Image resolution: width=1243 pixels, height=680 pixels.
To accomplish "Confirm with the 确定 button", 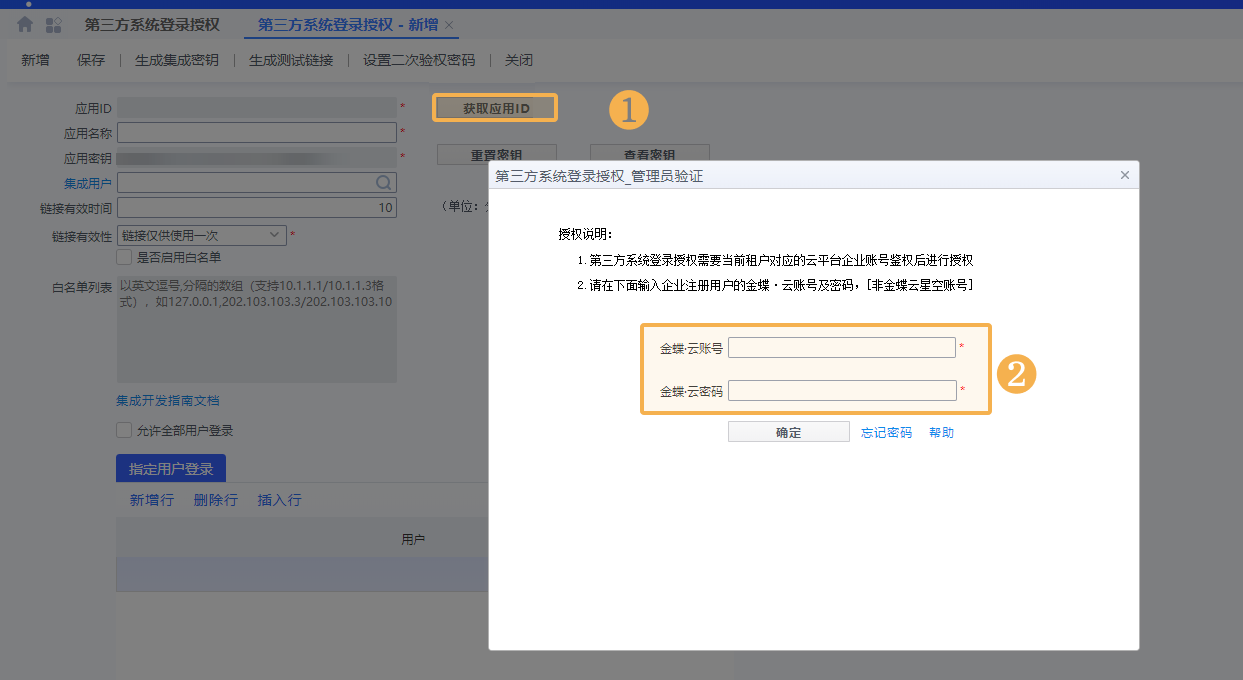I will point(788,432).
